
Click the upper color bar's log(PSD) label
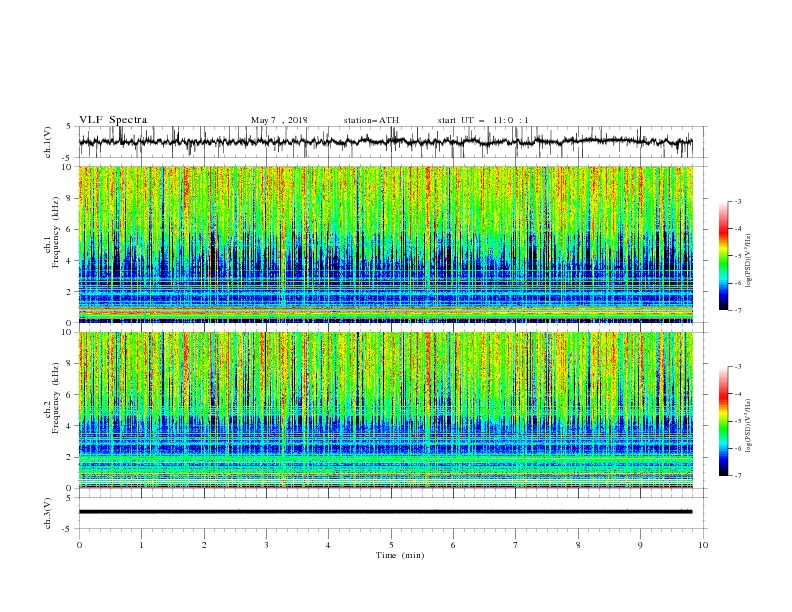click(x=749, y=261)
